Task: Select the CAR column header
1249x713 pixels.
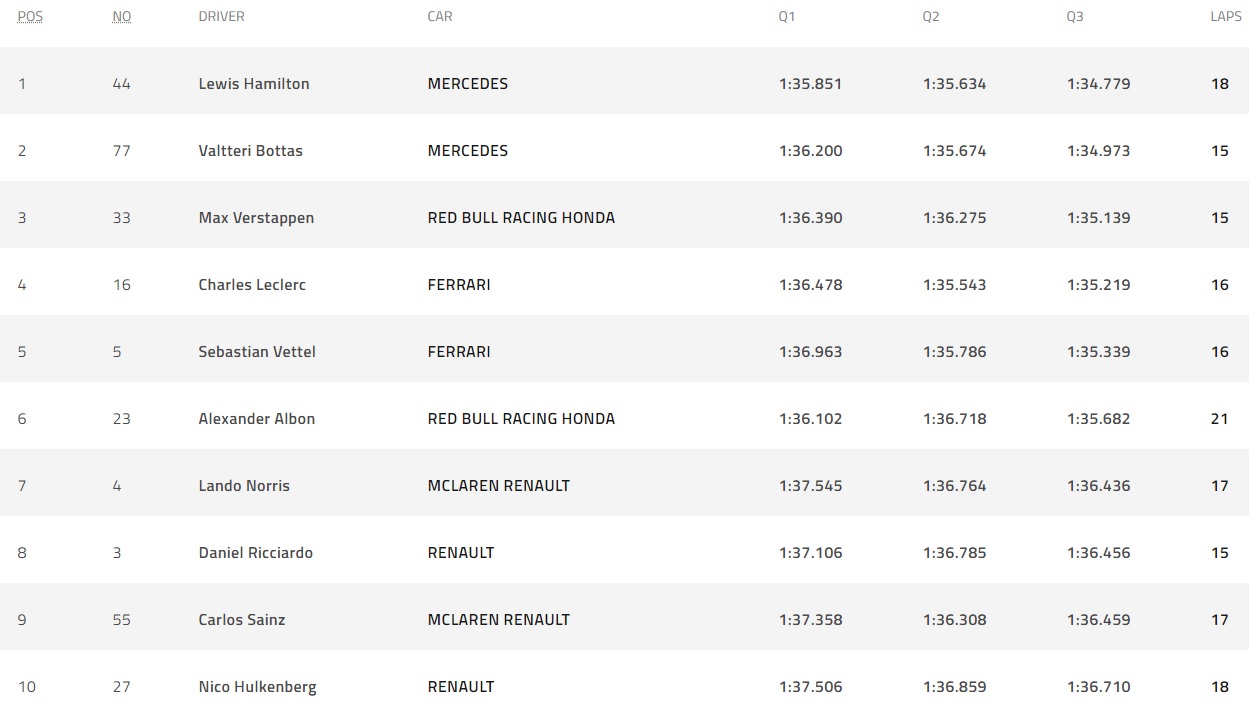Action: pos(440,17)
